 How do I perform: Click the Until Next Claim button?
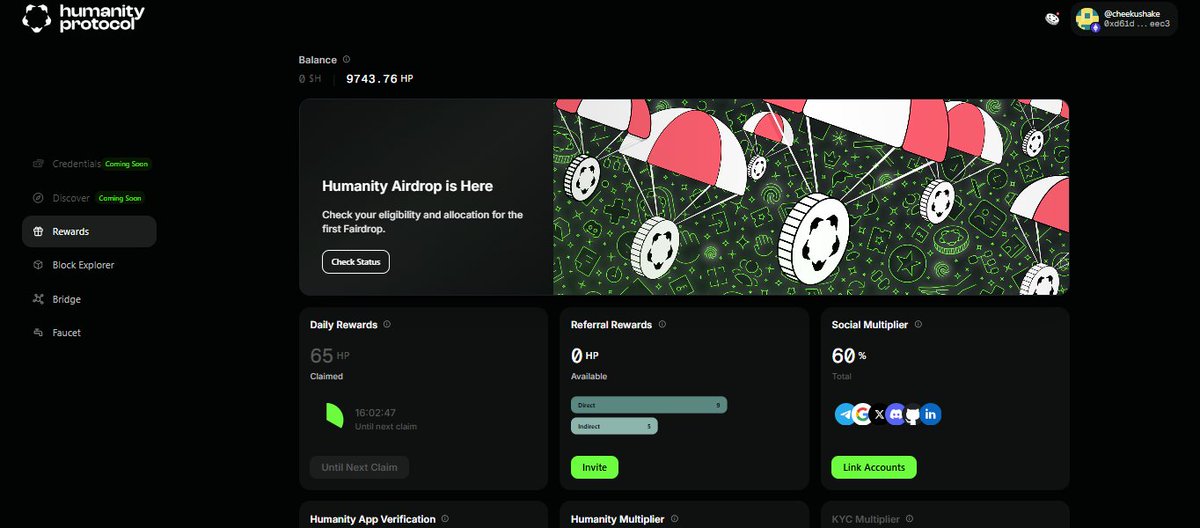359,467
